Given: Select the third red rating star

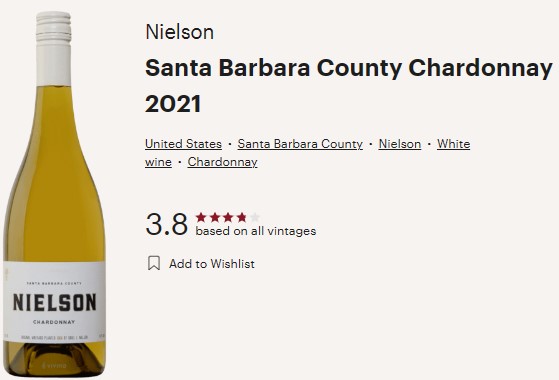Looking at the screenshot, I should [x=228, y=217].
